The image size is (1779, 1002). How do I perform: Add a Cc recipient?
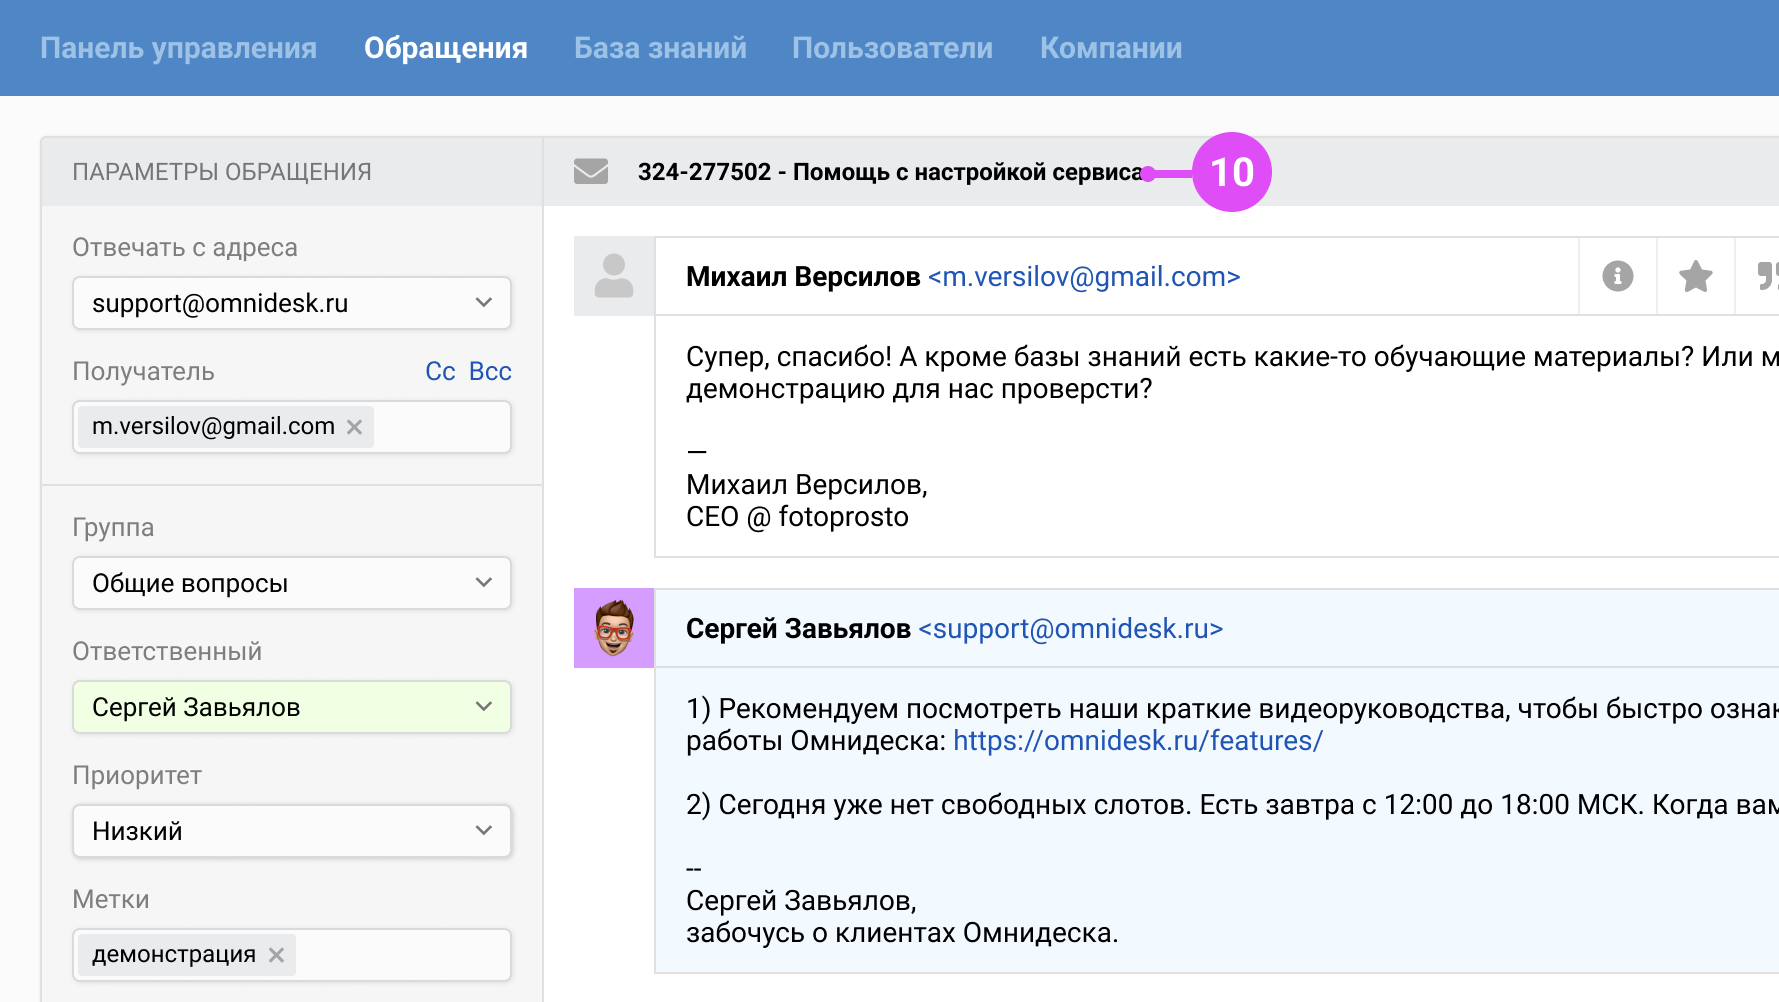click(x=440, y=371)
